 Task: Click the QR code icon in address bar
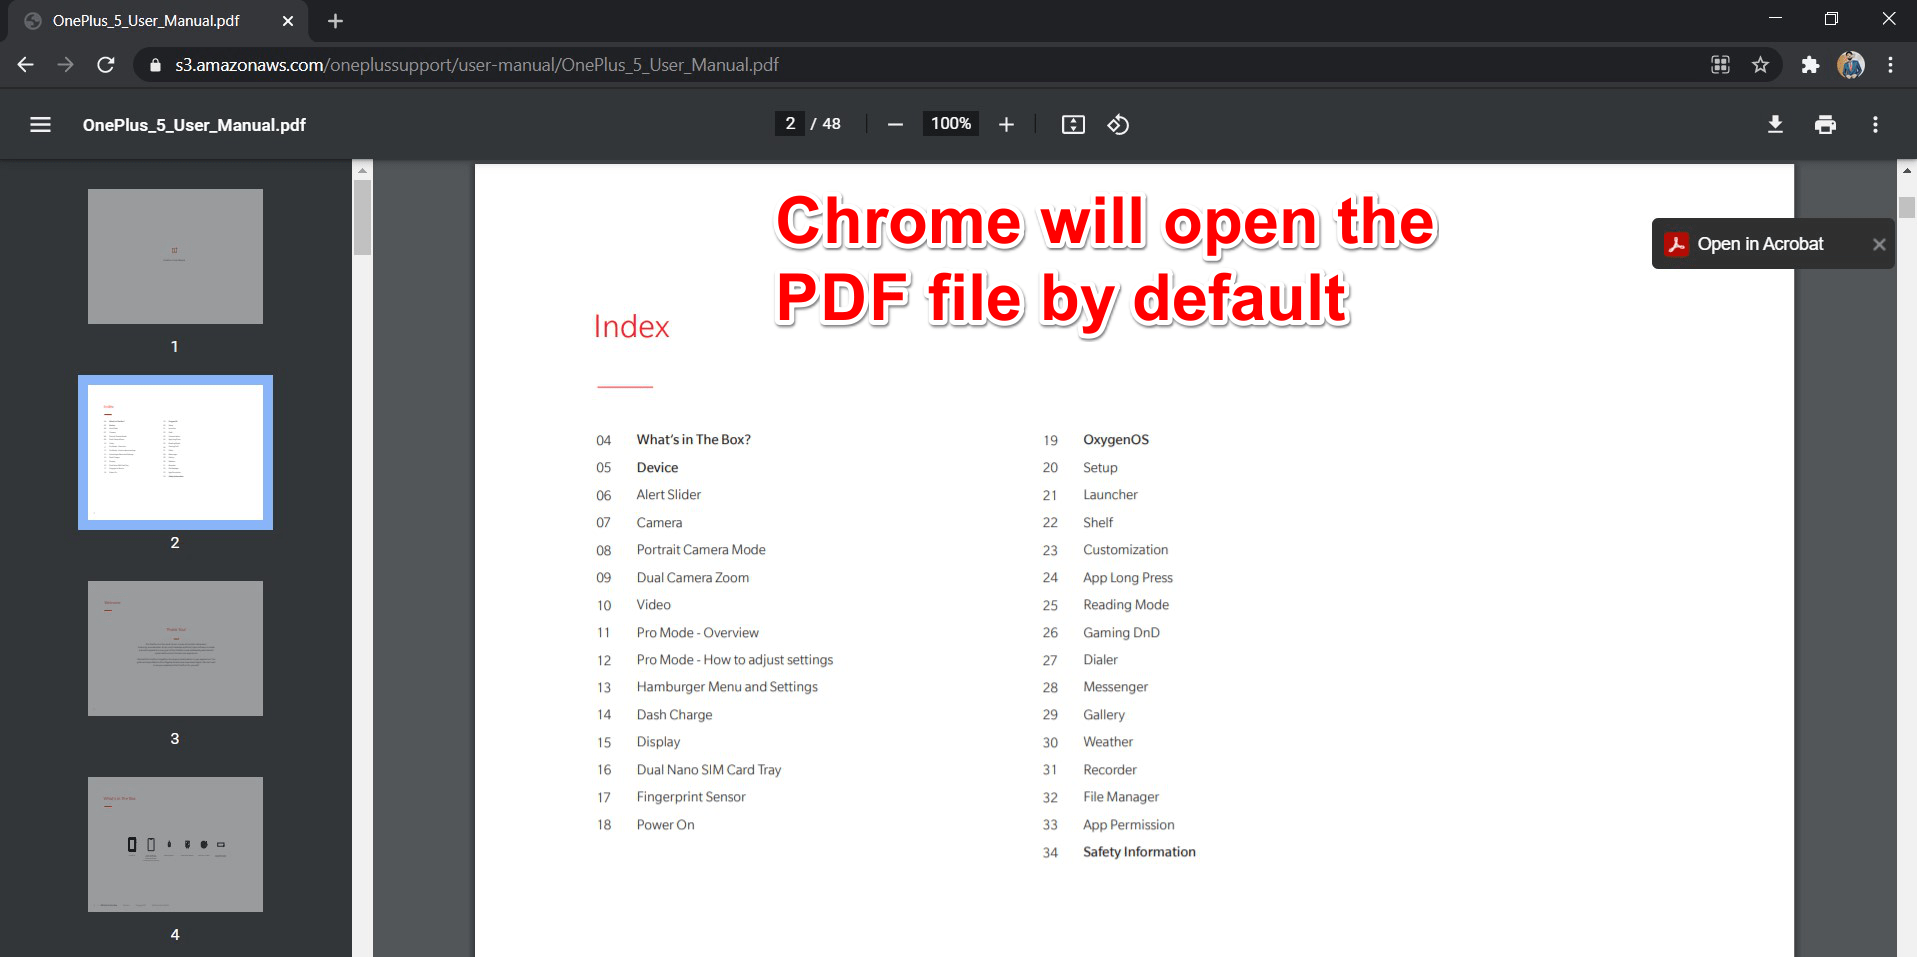coord(1720,65)
